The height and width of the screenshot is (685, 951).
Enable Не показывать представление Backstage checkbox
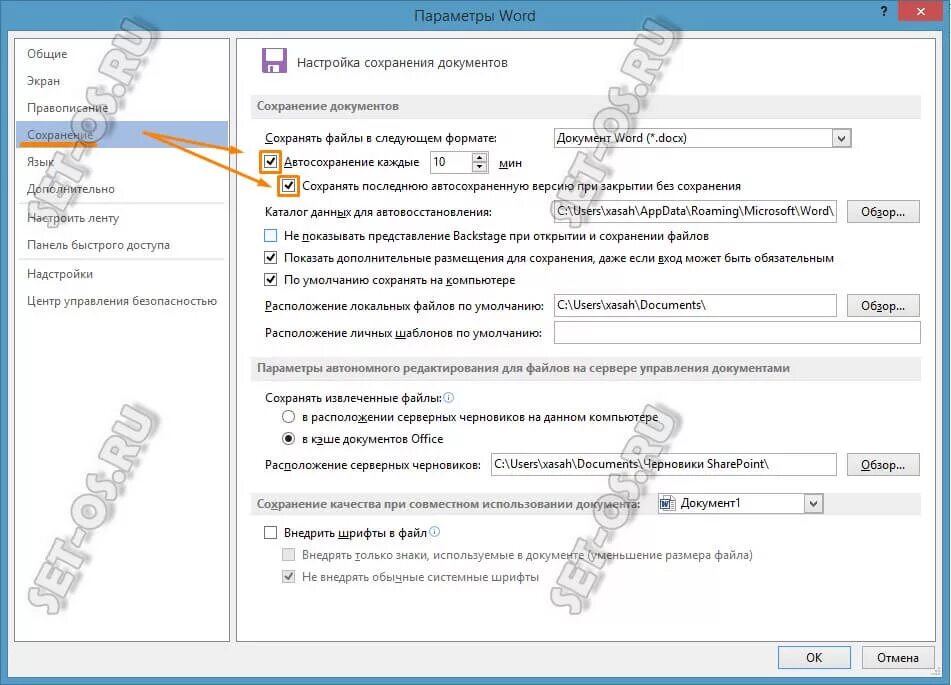271,235
